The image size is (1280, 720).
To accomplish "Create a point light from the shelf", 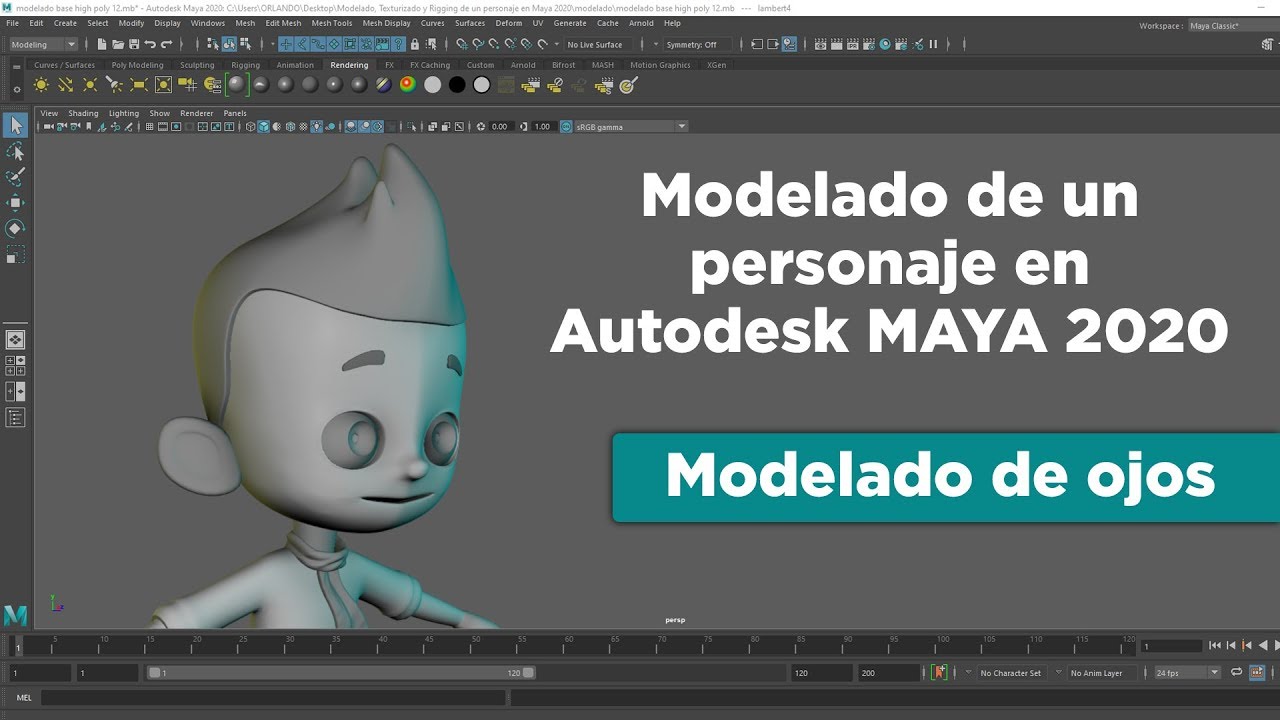I will [90, 85].
